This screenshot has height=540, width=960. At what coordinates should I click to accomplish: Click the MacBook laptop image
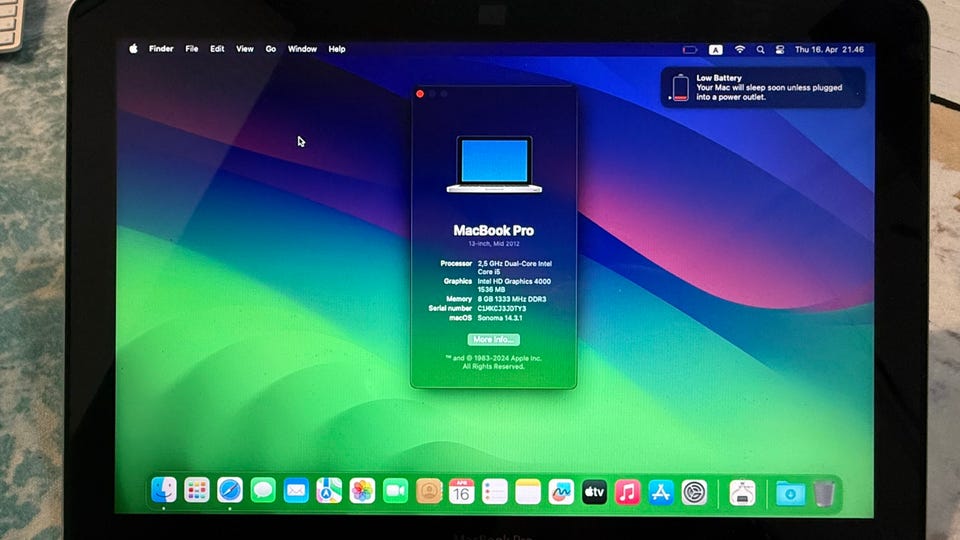pos(494,164)
